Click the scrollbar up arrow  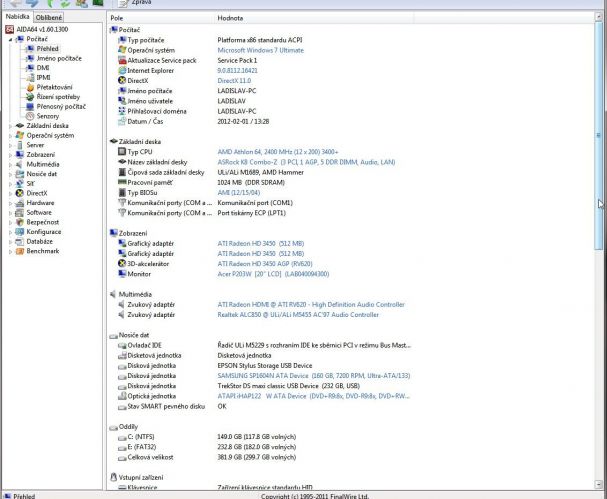pyautogui.click(x=598, y=17)
